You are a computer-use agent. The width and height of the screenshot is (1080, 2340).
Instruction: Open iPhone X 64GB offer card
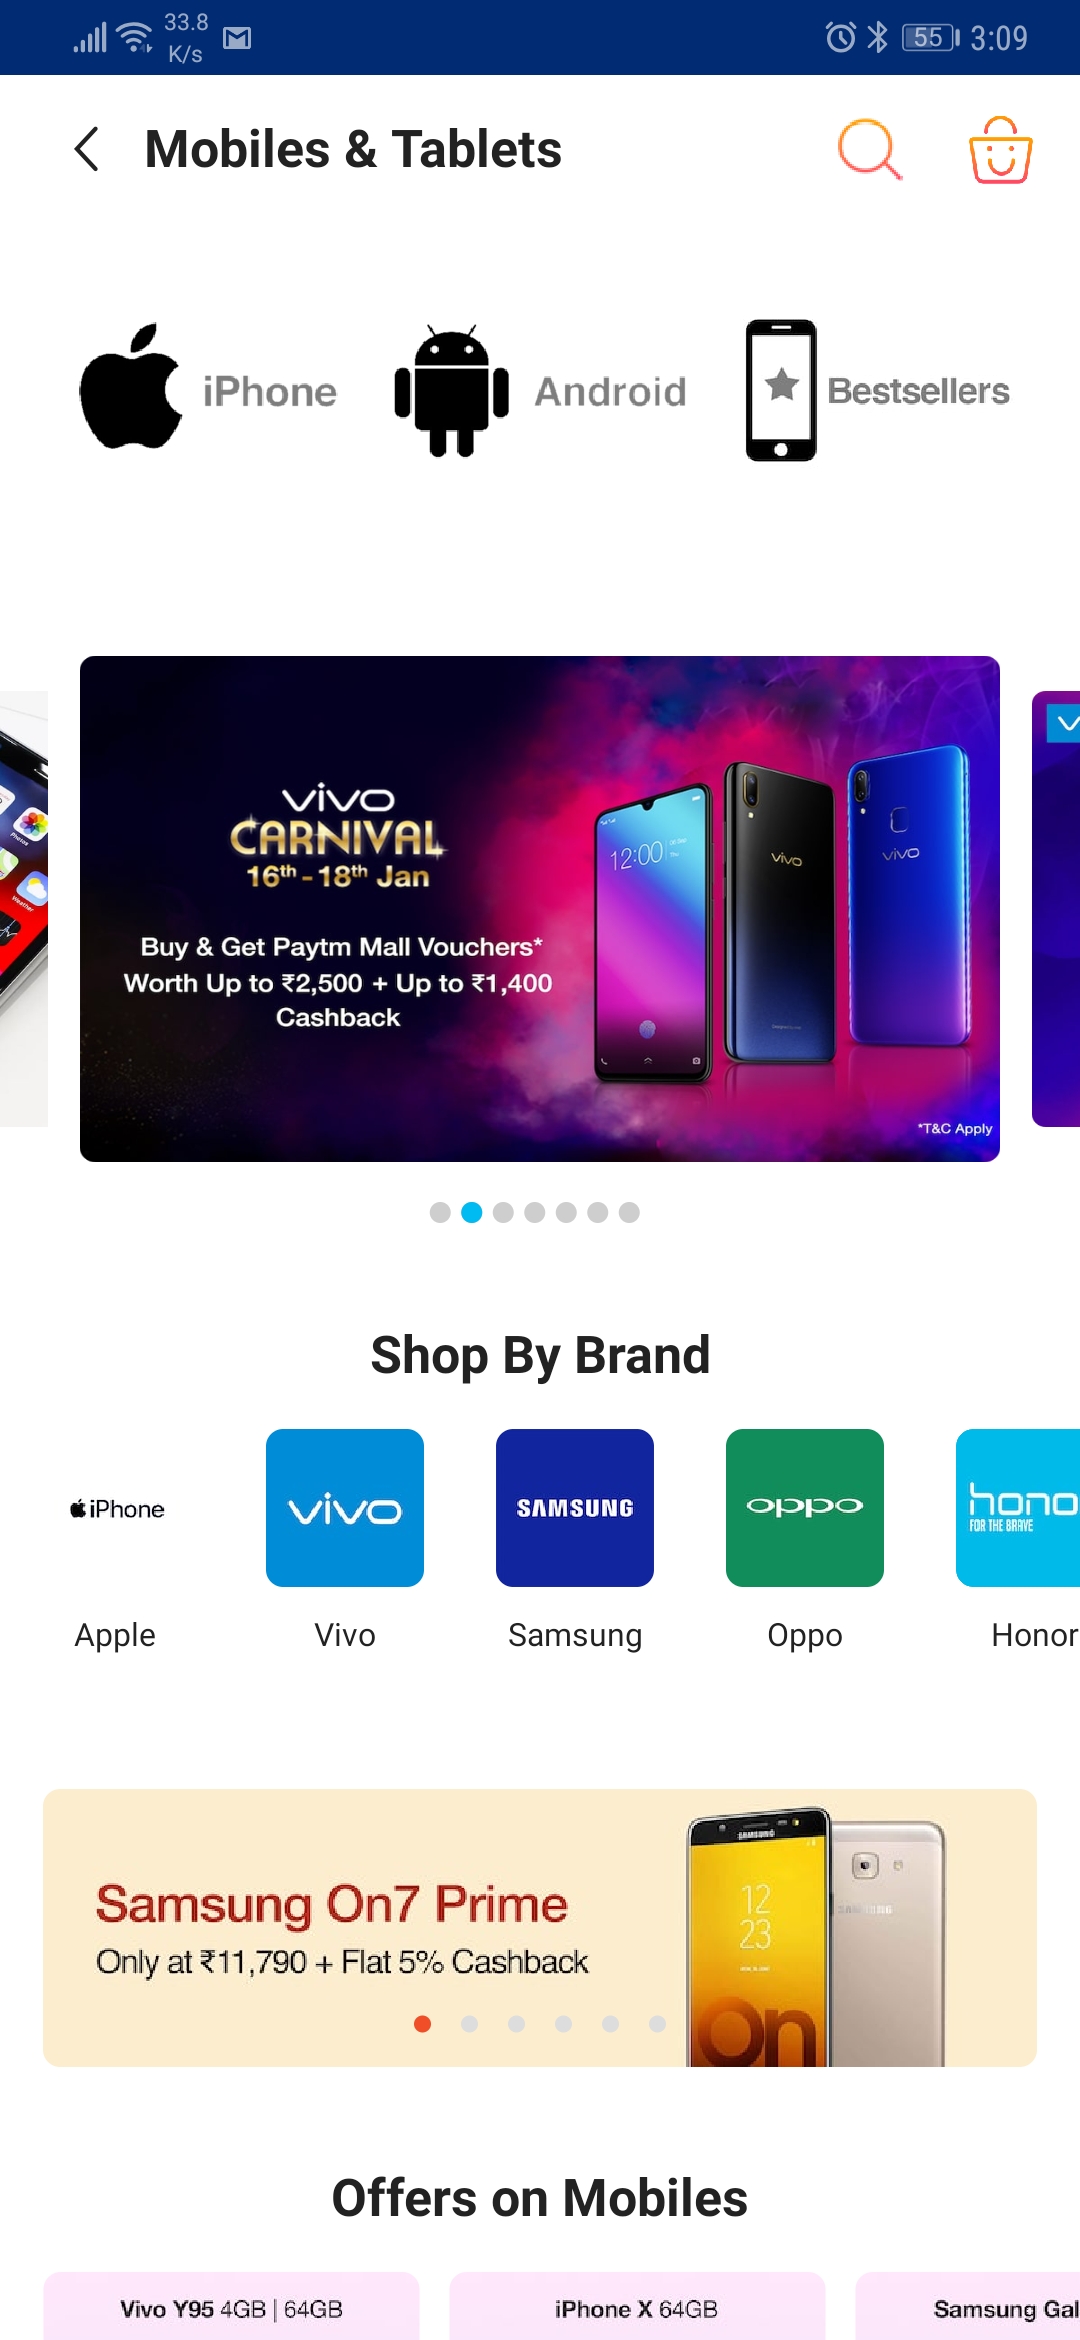(x=637, y=2306)
